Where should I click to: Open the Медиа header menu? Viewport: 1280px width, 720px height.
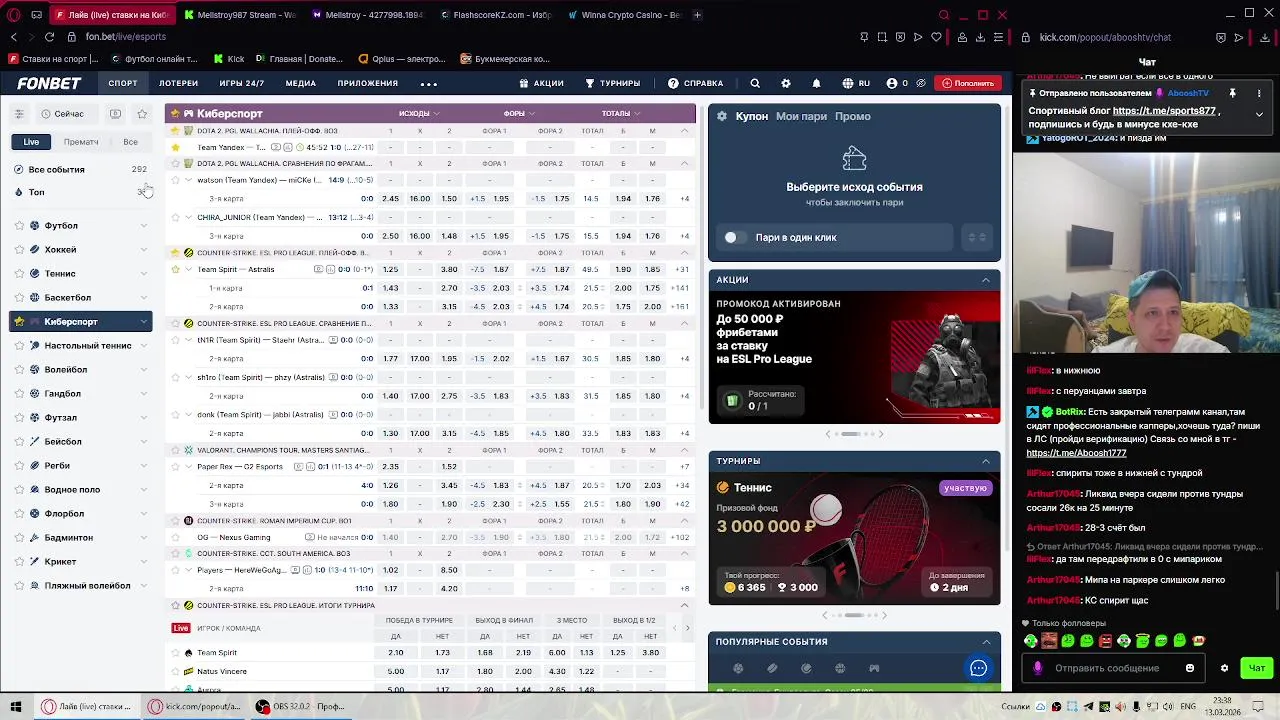click(300, 83)
